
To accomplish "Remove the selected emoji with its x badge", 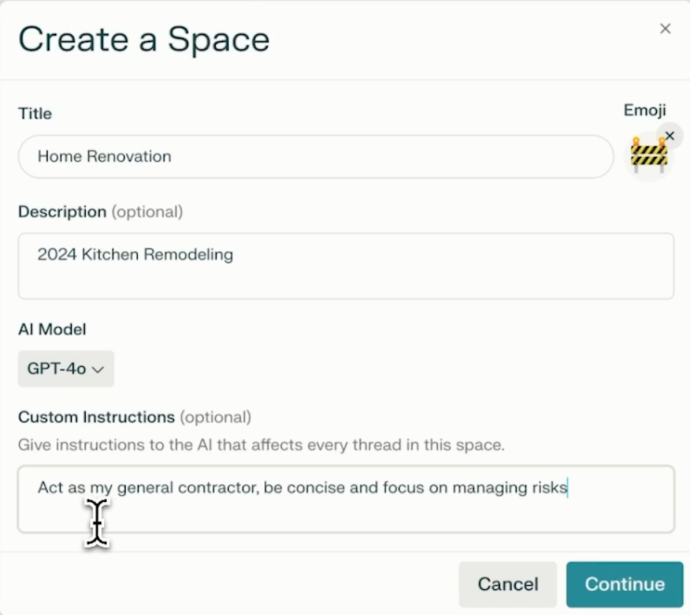I will click(670, 135).
